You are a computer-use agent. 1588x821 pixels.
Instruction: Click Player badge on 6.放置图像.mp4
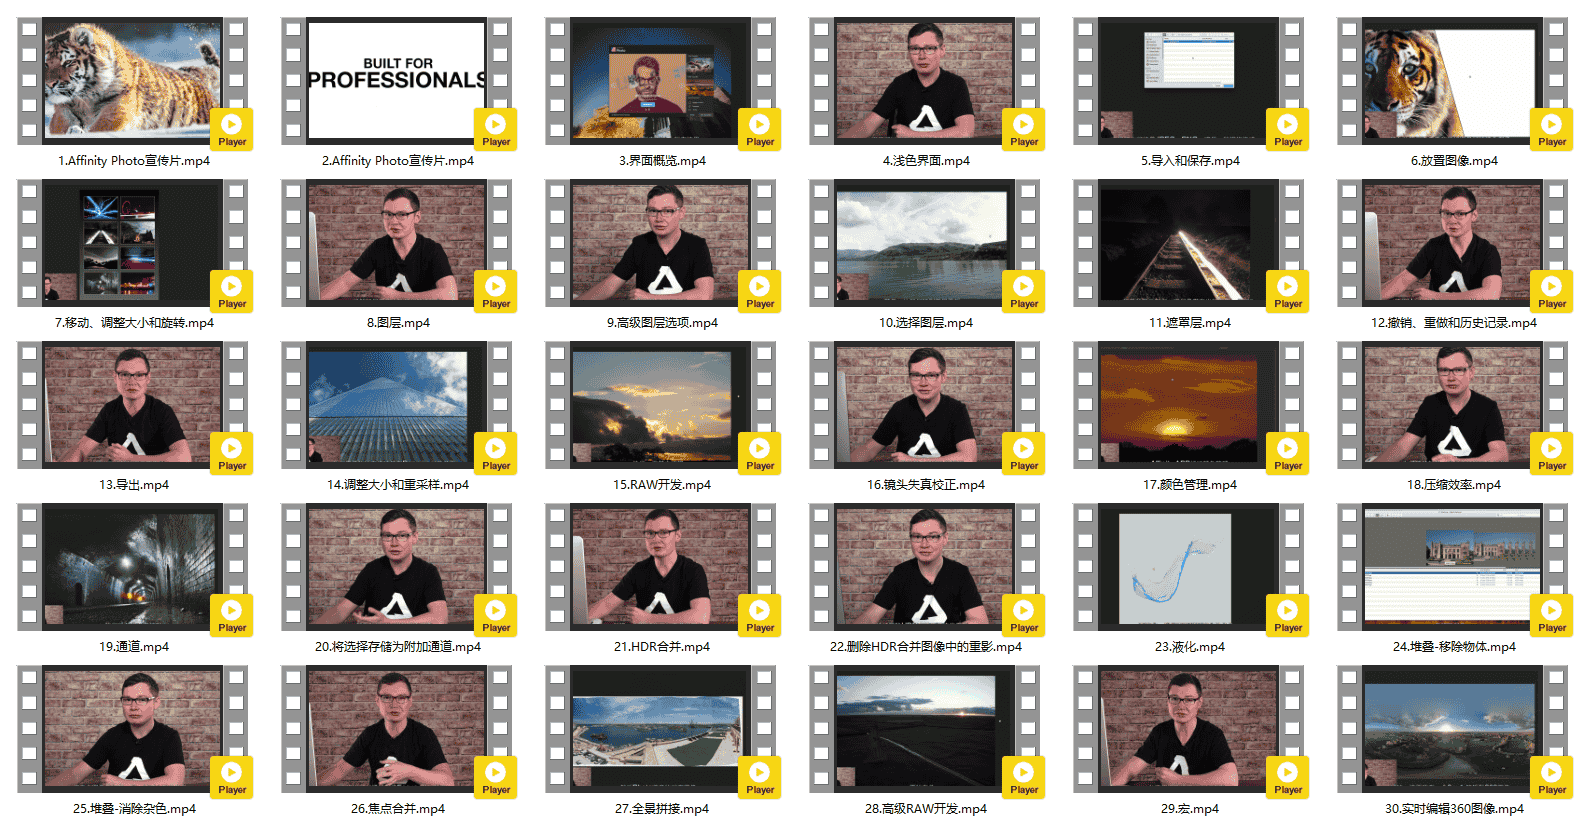click(1552, 129)
